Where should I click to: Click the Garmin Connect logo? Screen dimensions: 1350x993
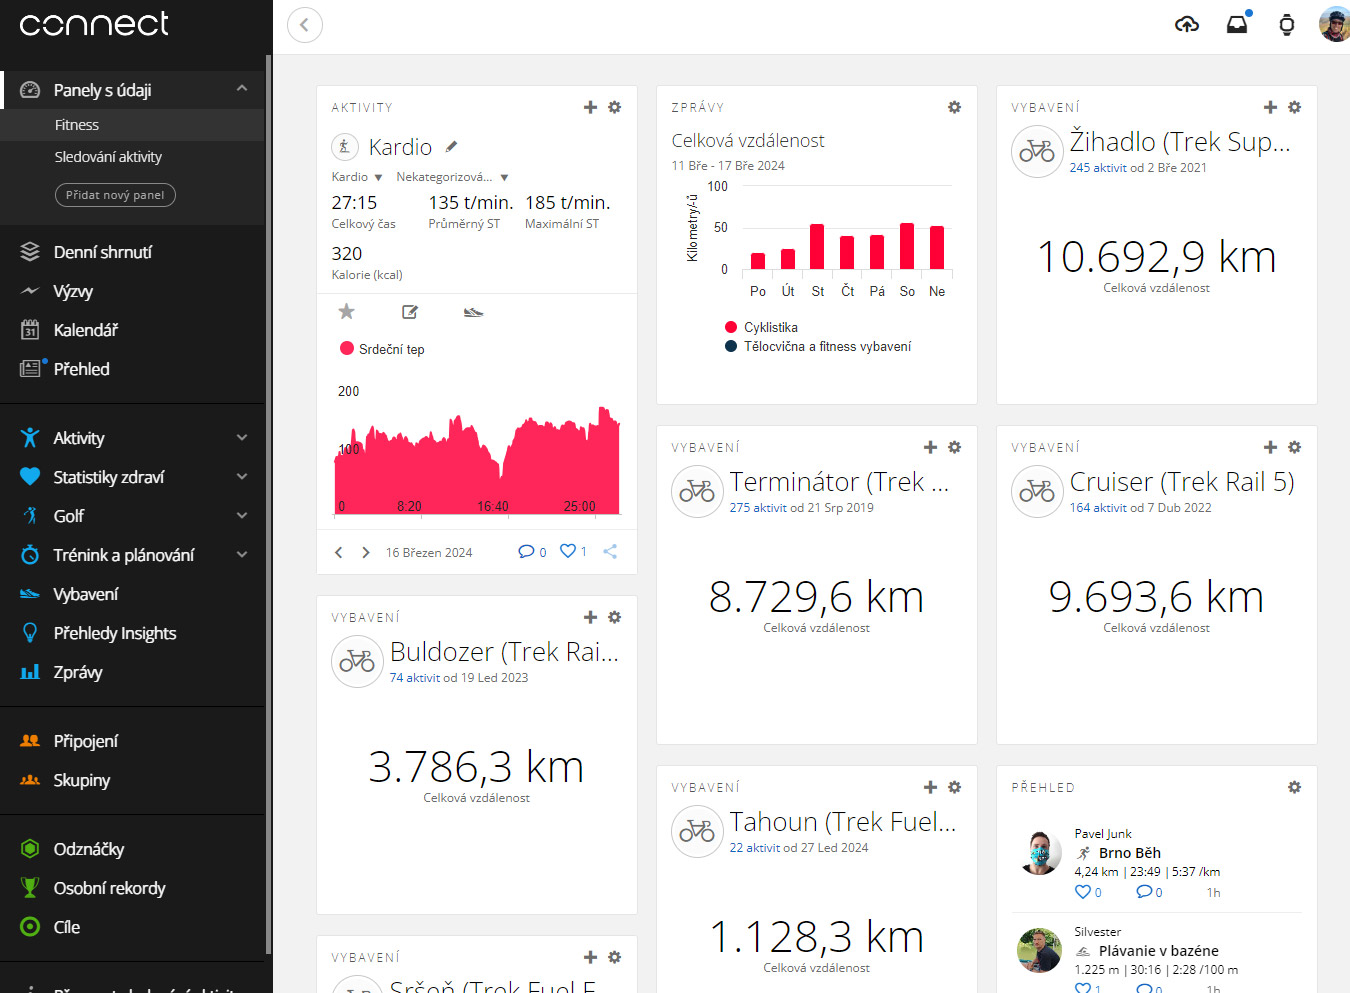(x=94, y=24)
